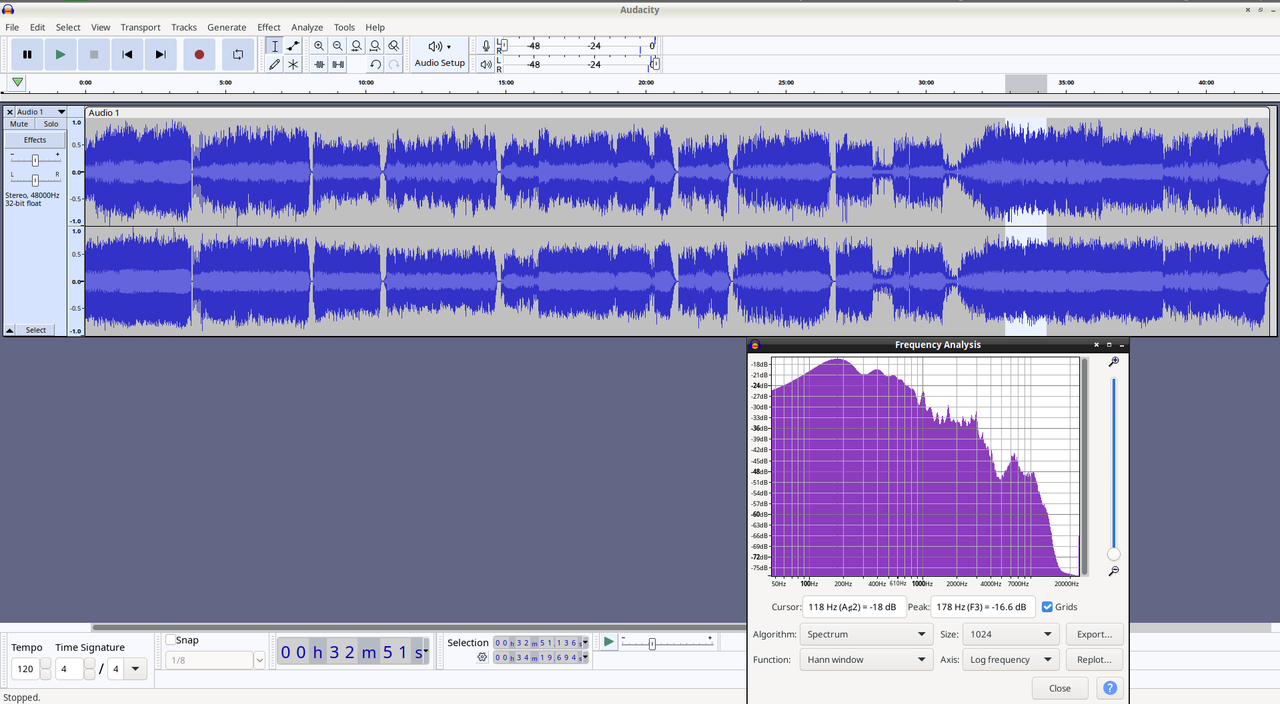Click the Redo arrow icon
1280x704 pixels.
tap(394, 64)
